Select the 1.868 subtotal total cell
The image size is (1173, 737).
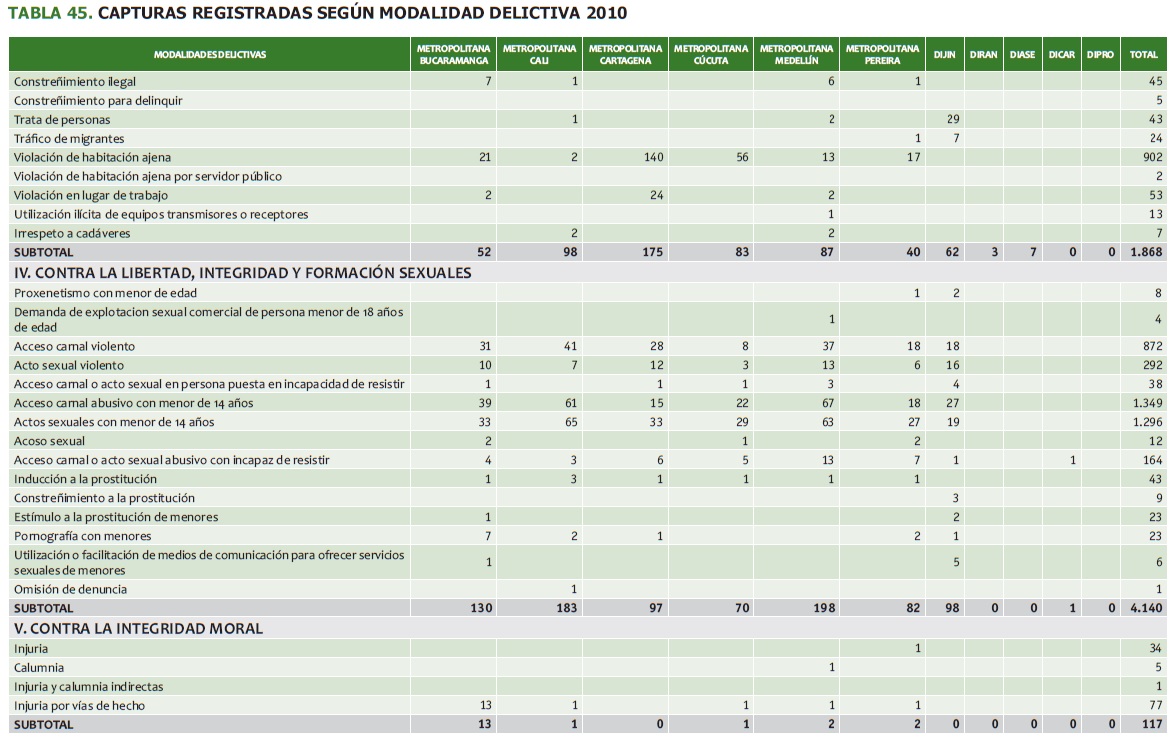point(1144,253)
